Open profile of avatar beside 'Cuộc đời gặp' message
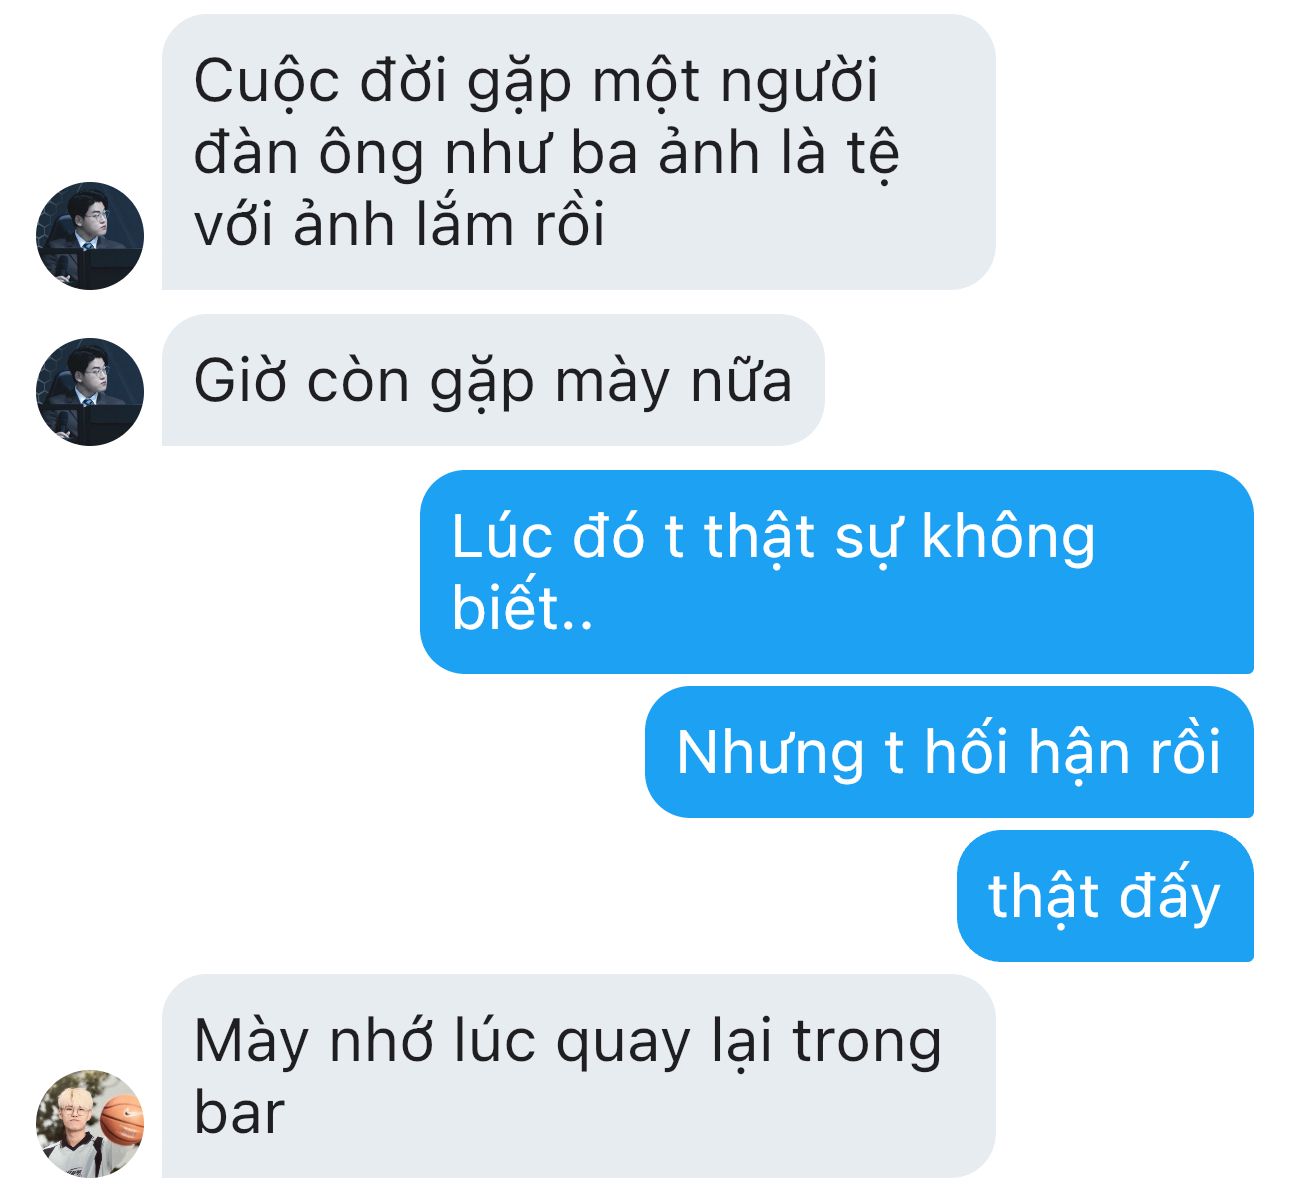 point(90,235)
